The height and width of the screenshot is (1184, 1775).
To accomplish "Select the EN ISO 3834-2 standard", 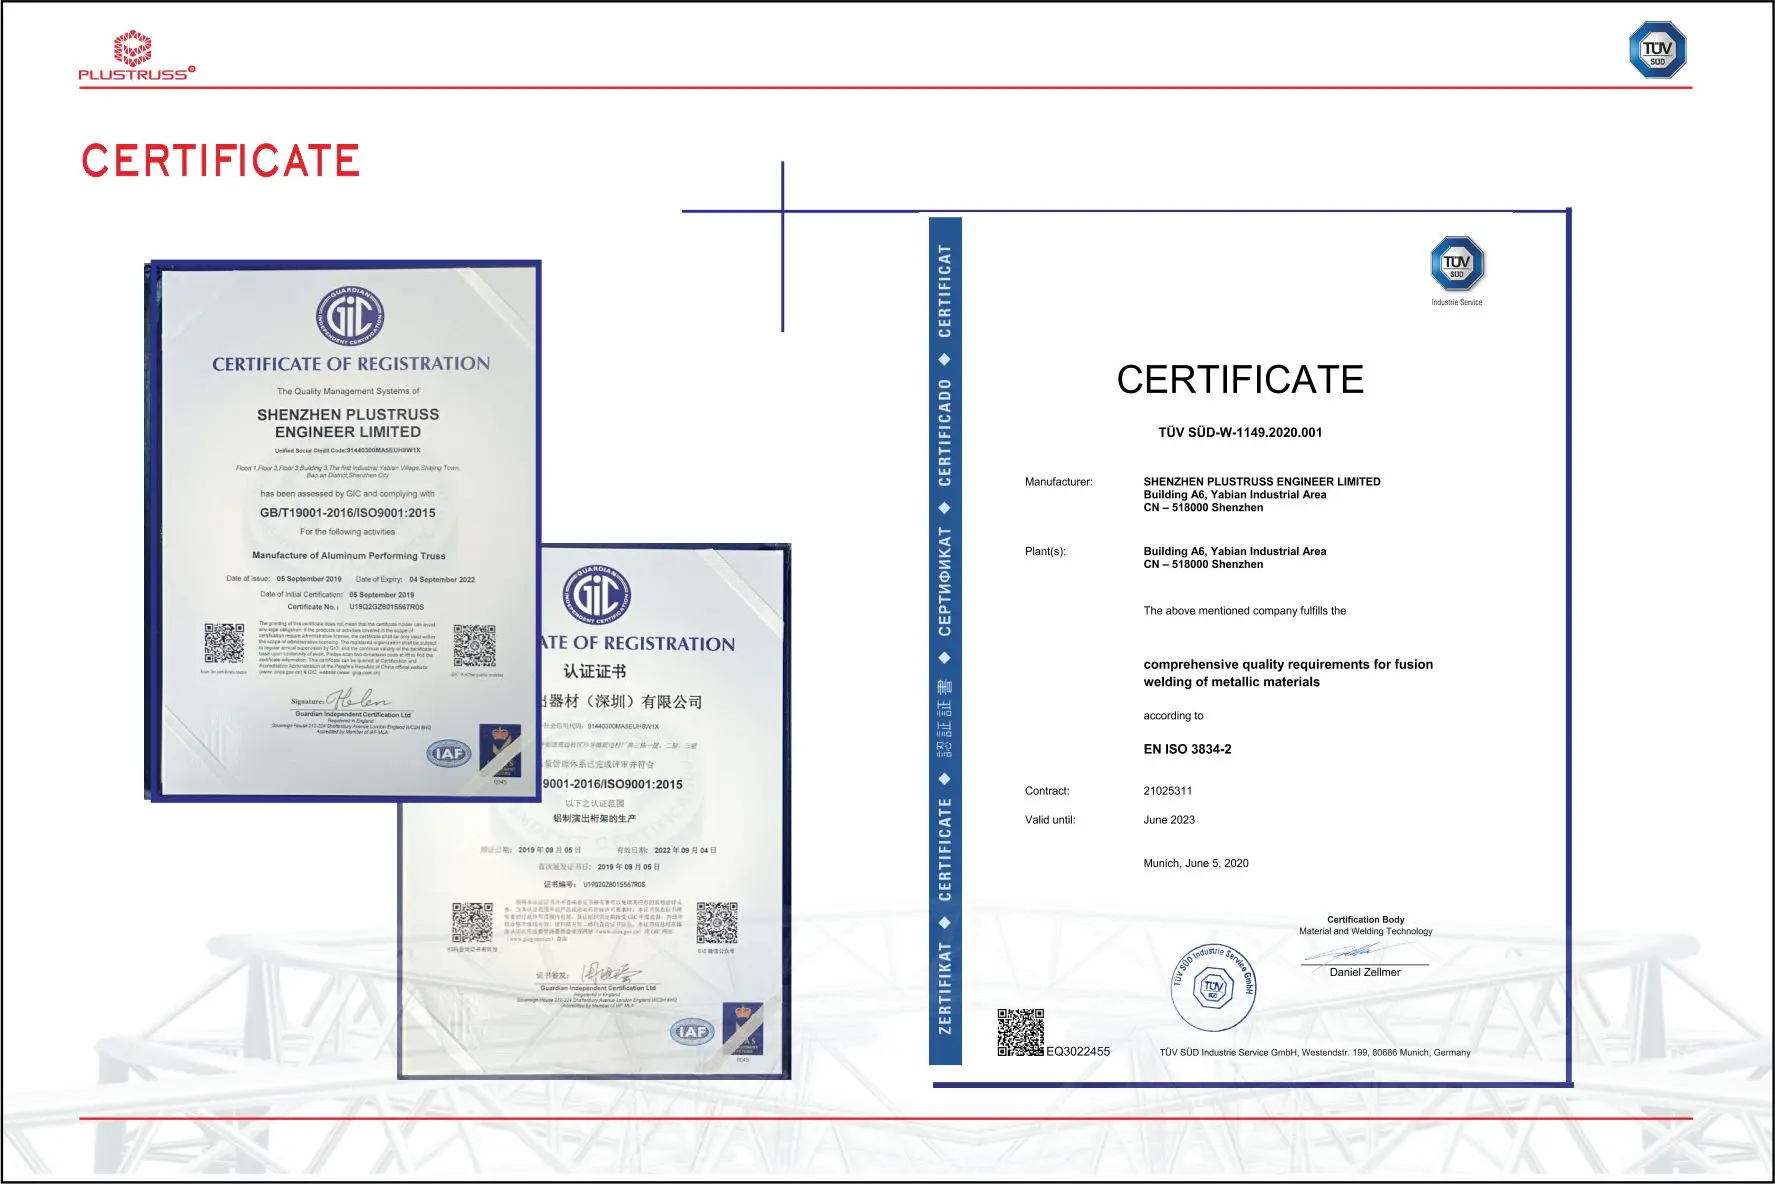I will (1187, 749).
